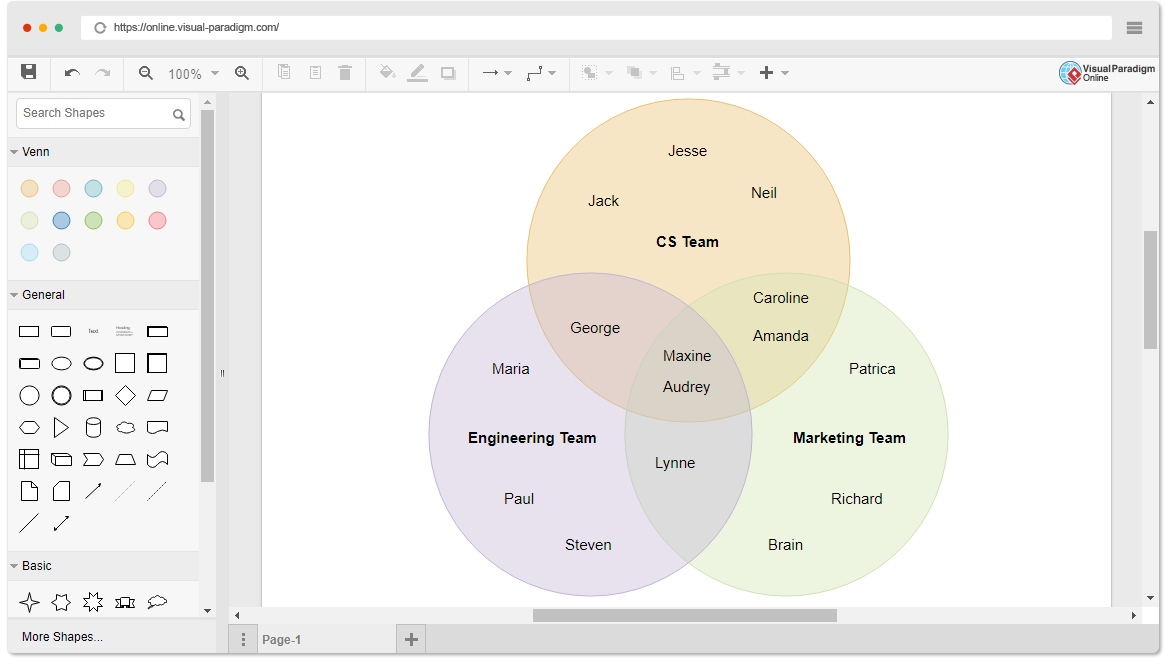
Task: Open the pages menu three-dot icon
Action: coord(243,640)
